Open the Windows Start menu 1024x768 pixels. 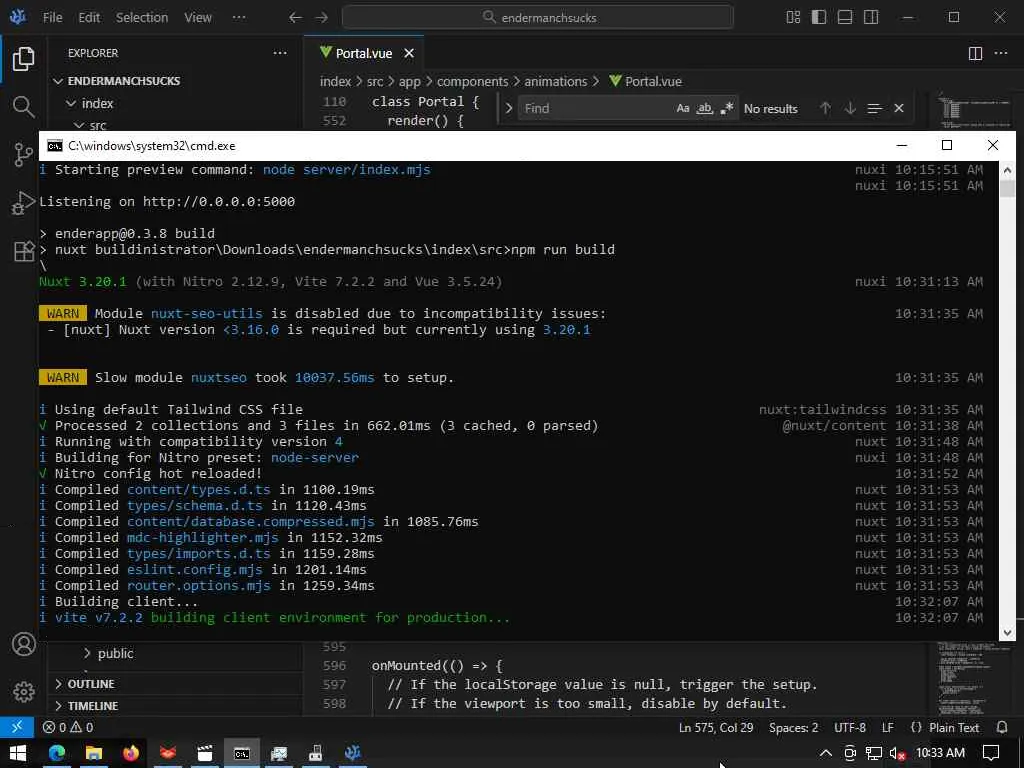tap(18, 753)
